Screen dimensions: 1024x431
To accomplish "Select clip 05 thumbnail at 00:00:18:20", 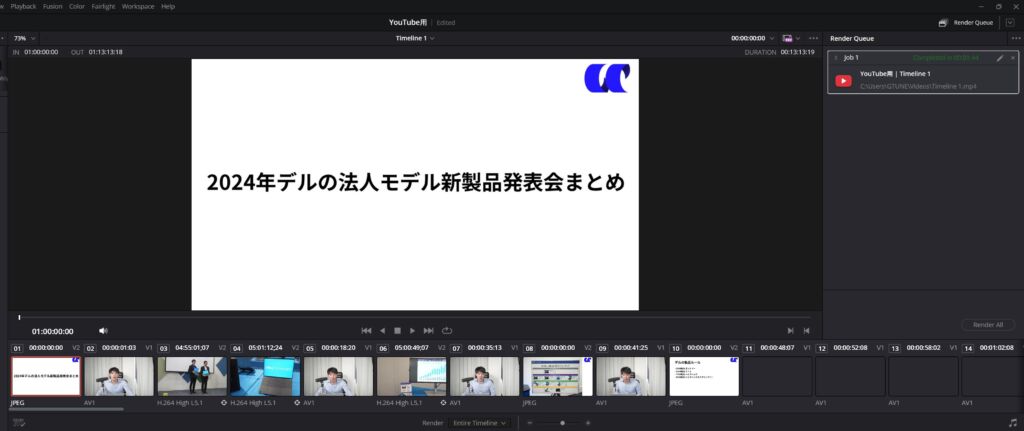I will [338, 375].
